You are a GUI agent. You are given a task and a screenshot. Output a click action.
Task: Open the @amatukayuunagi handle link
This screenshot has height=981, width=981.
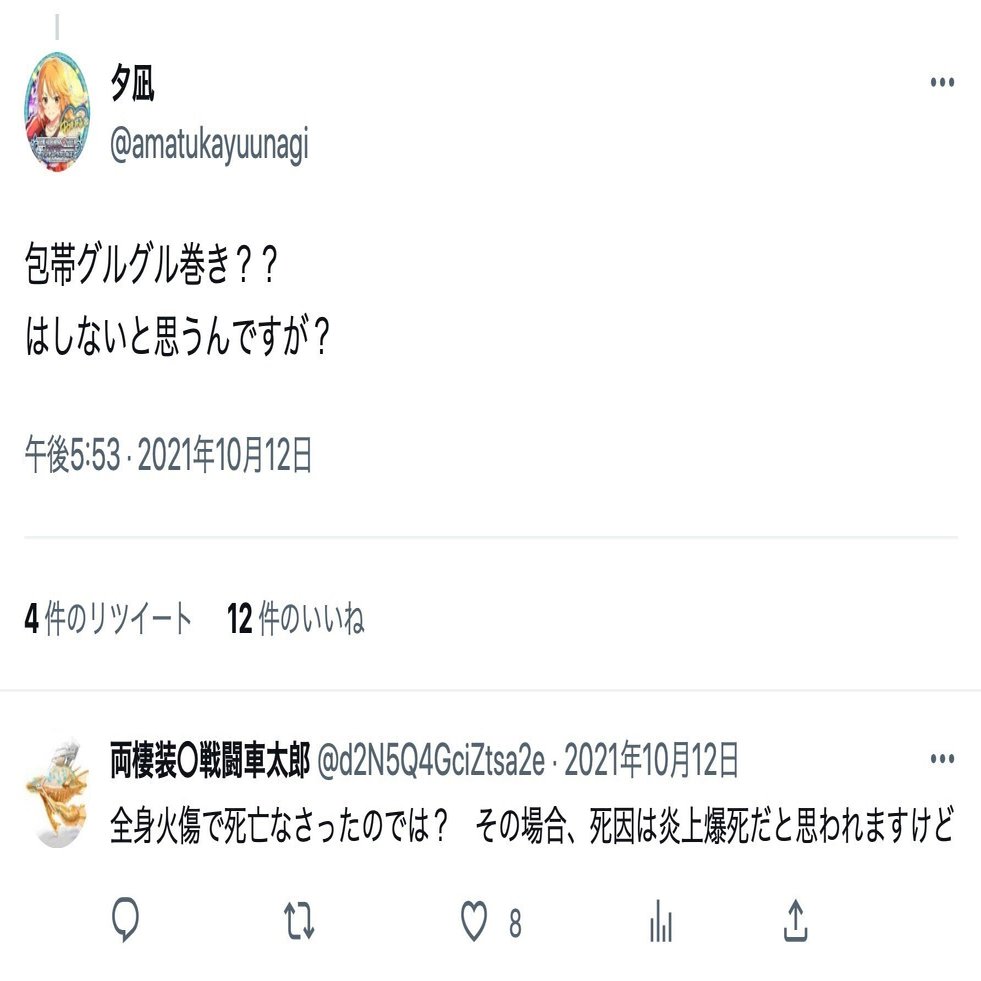(209, 146)
